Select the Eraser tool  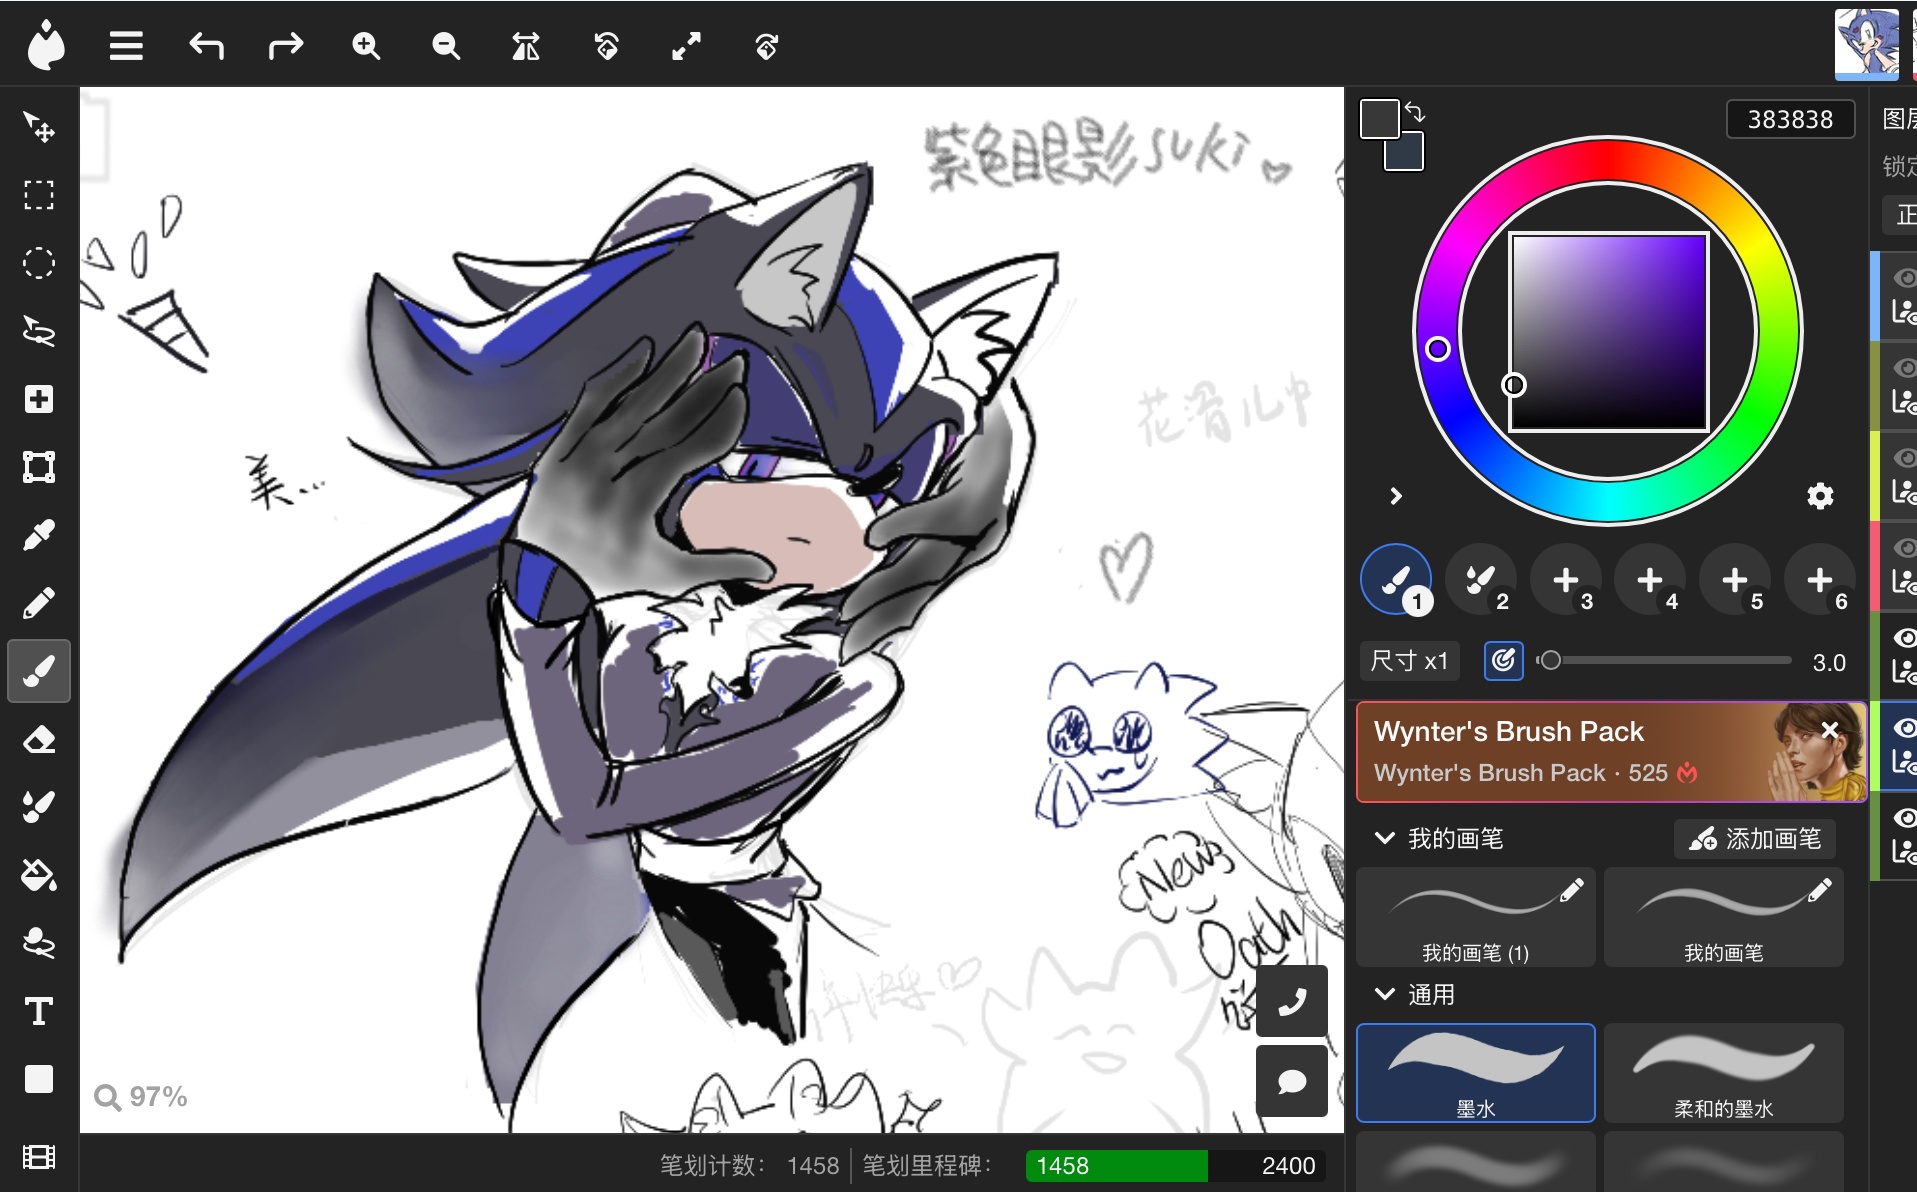[39, 740]
